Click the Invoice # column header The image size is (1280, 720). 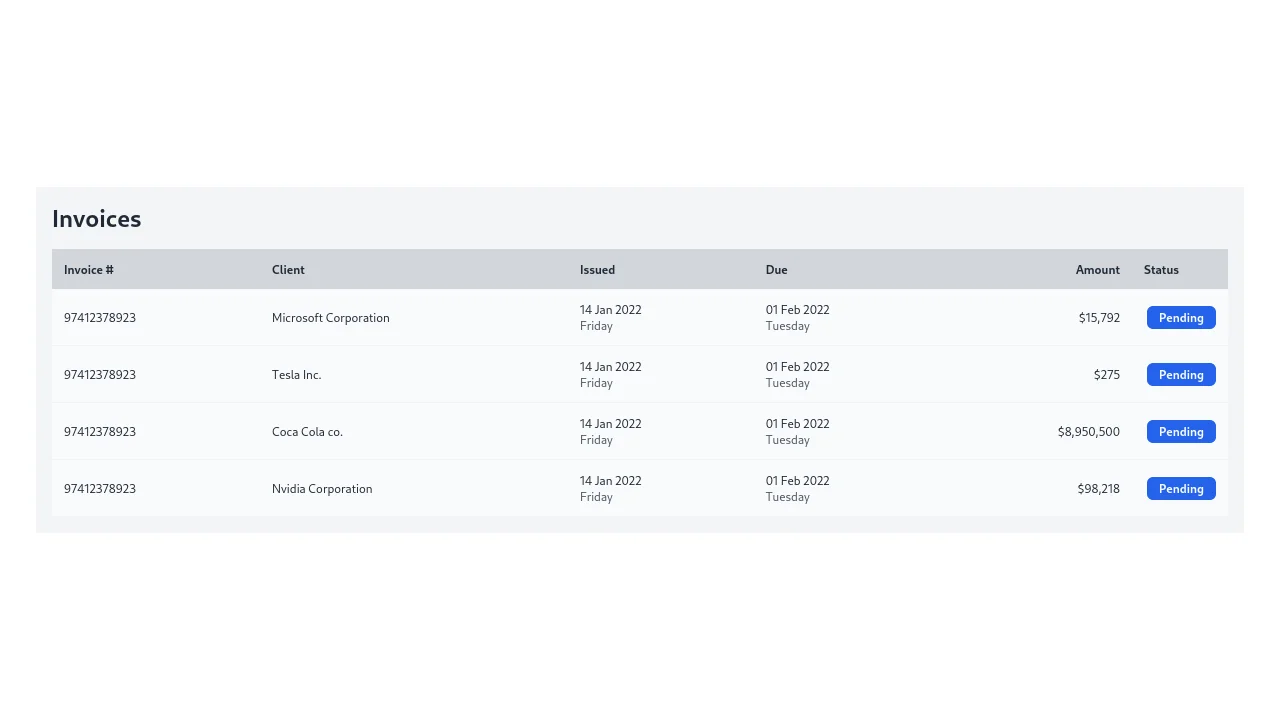89,270
